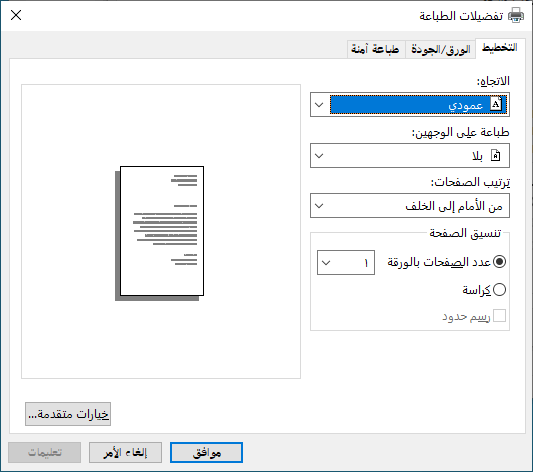The image size is (533, 472).
Task: Open خيارات متقدمة advanced options
Action: 68,414
